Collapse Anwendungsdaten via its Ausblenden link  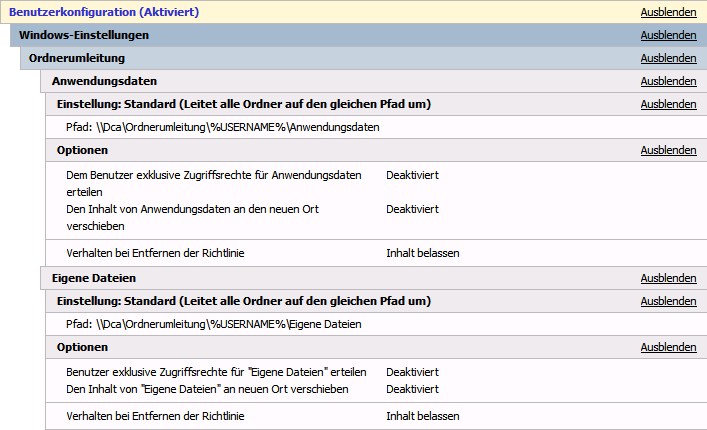pyautogui.click(x=668, y=81)
